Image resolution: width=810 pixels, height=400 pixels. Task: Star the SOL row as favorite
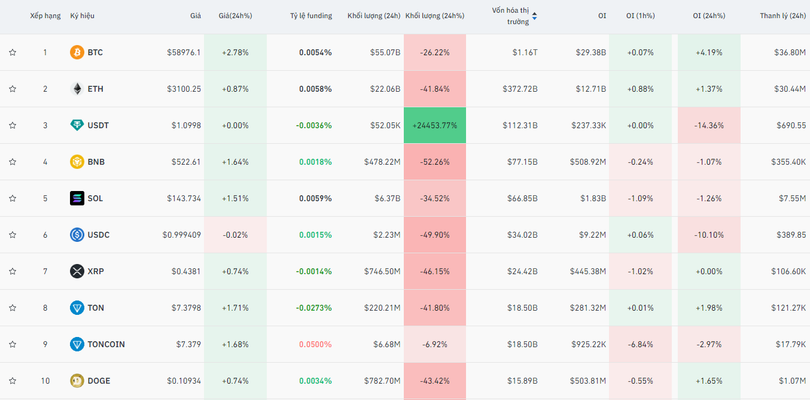point(13,198)
